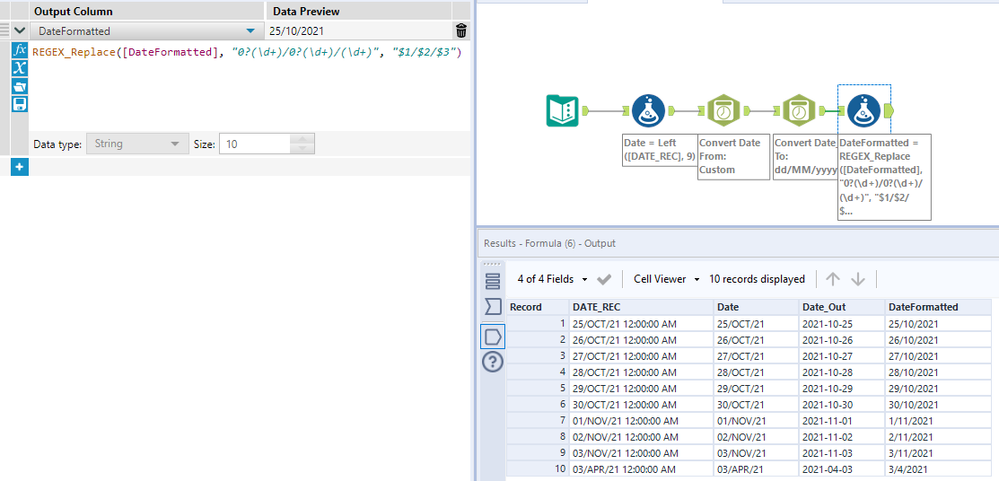Add a new expression with the plus button
Screen dimensions: 999x481
tap(19, 167)
